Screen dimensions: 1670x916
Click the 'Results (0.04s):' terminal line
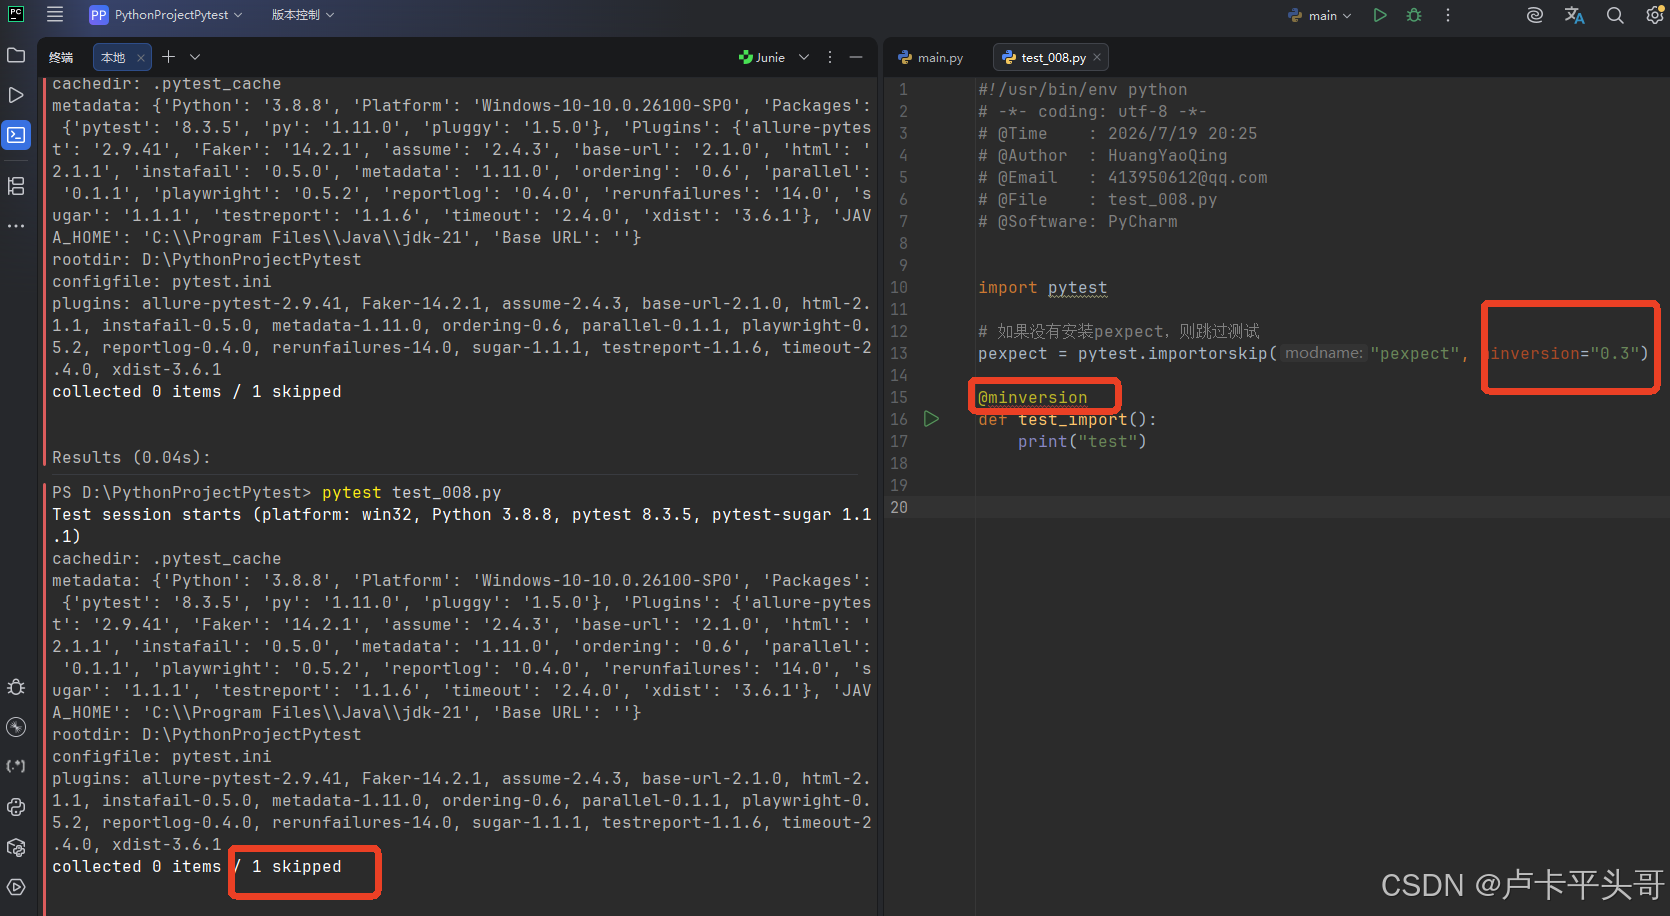(x=132, y=457)
